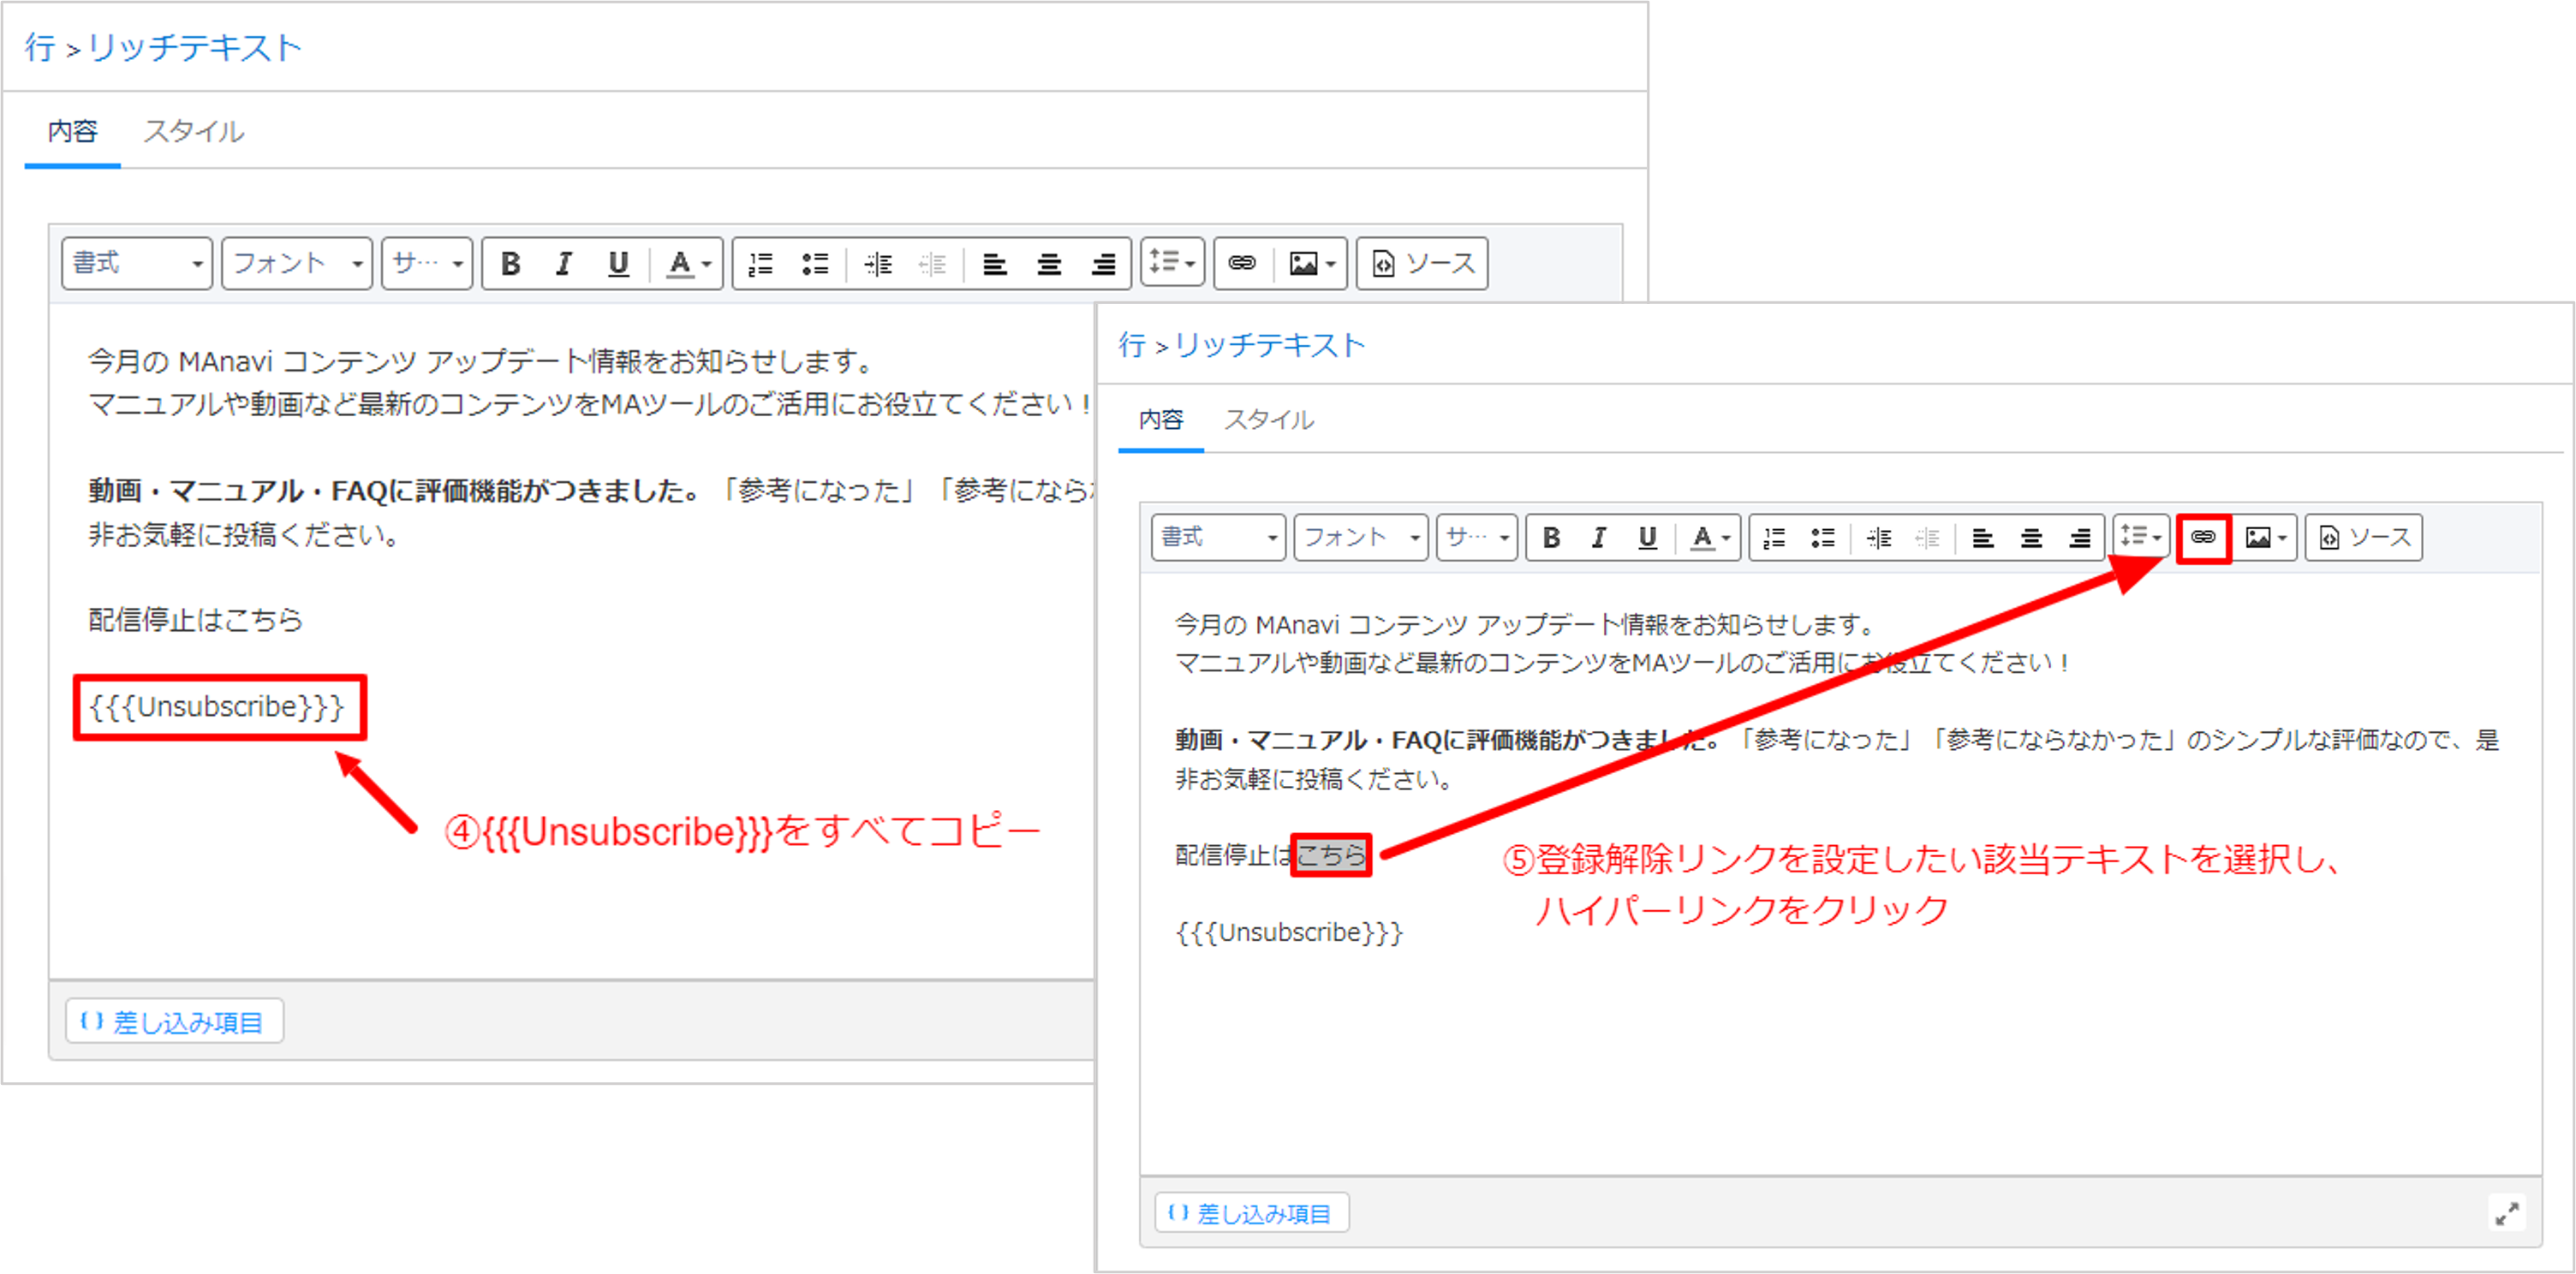Click {{{Unsubscribe}}} text in front editor

coord(1289,933)
